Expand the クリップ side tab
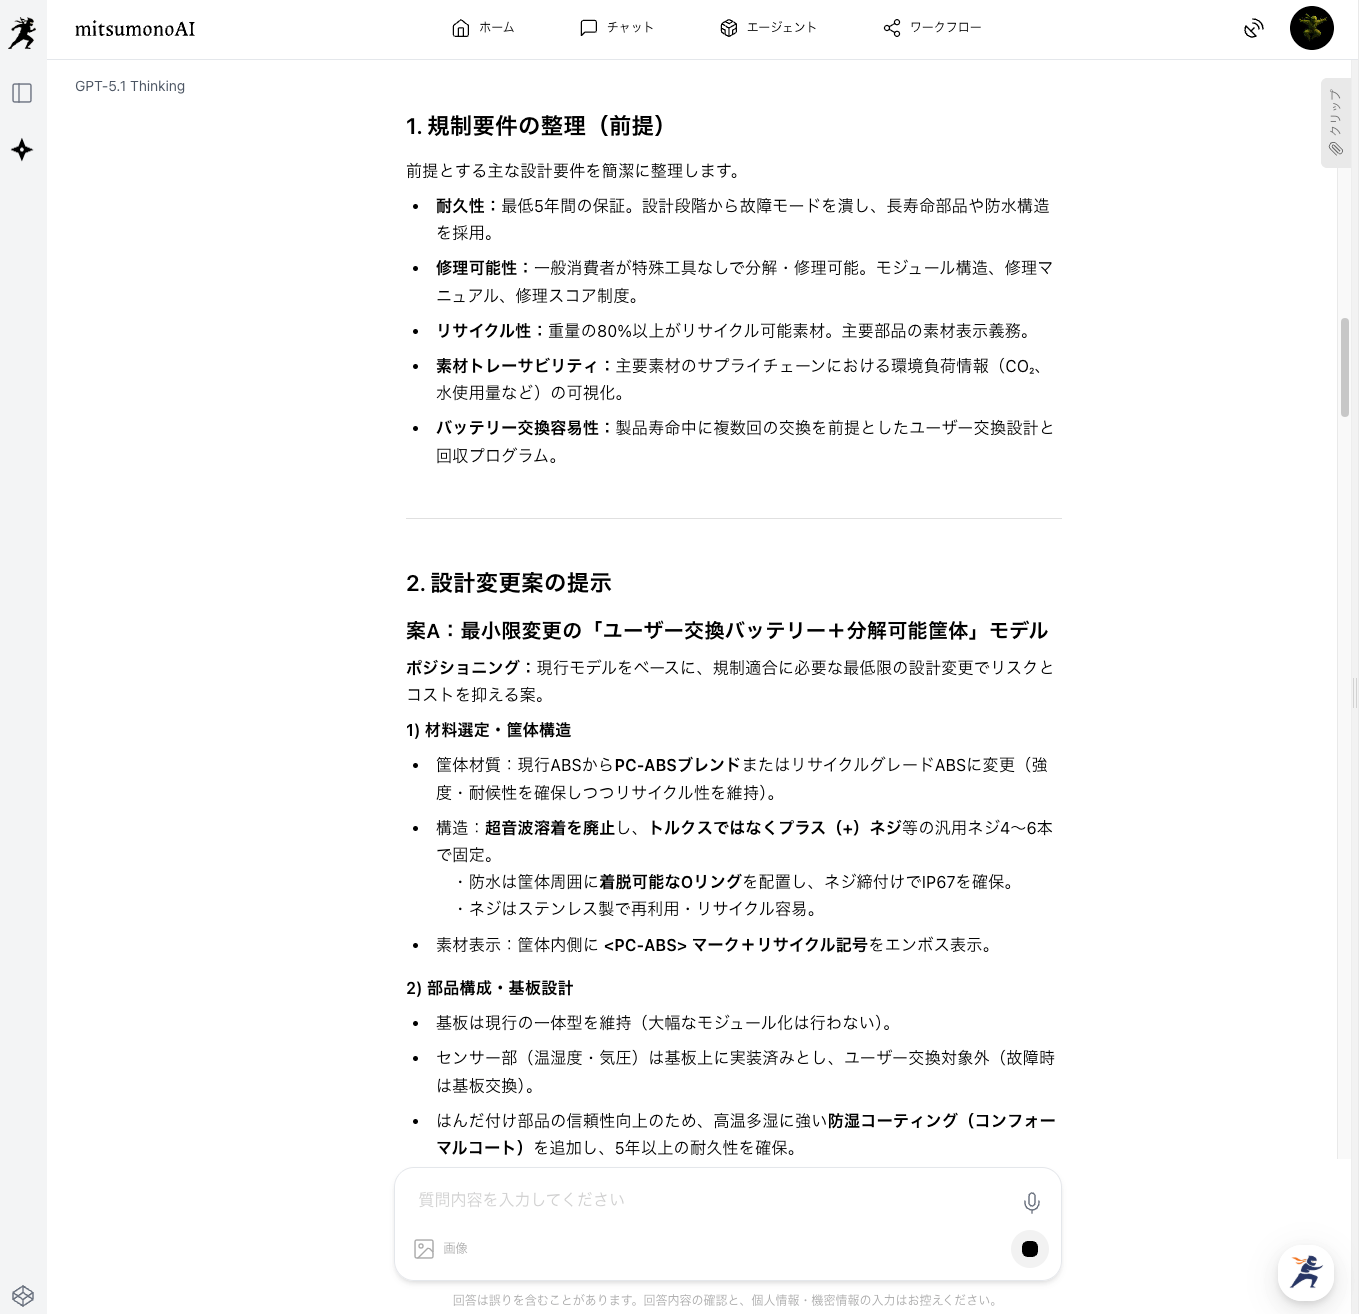Viewport: 1359px width, 1314px height. click(1335, 122)
